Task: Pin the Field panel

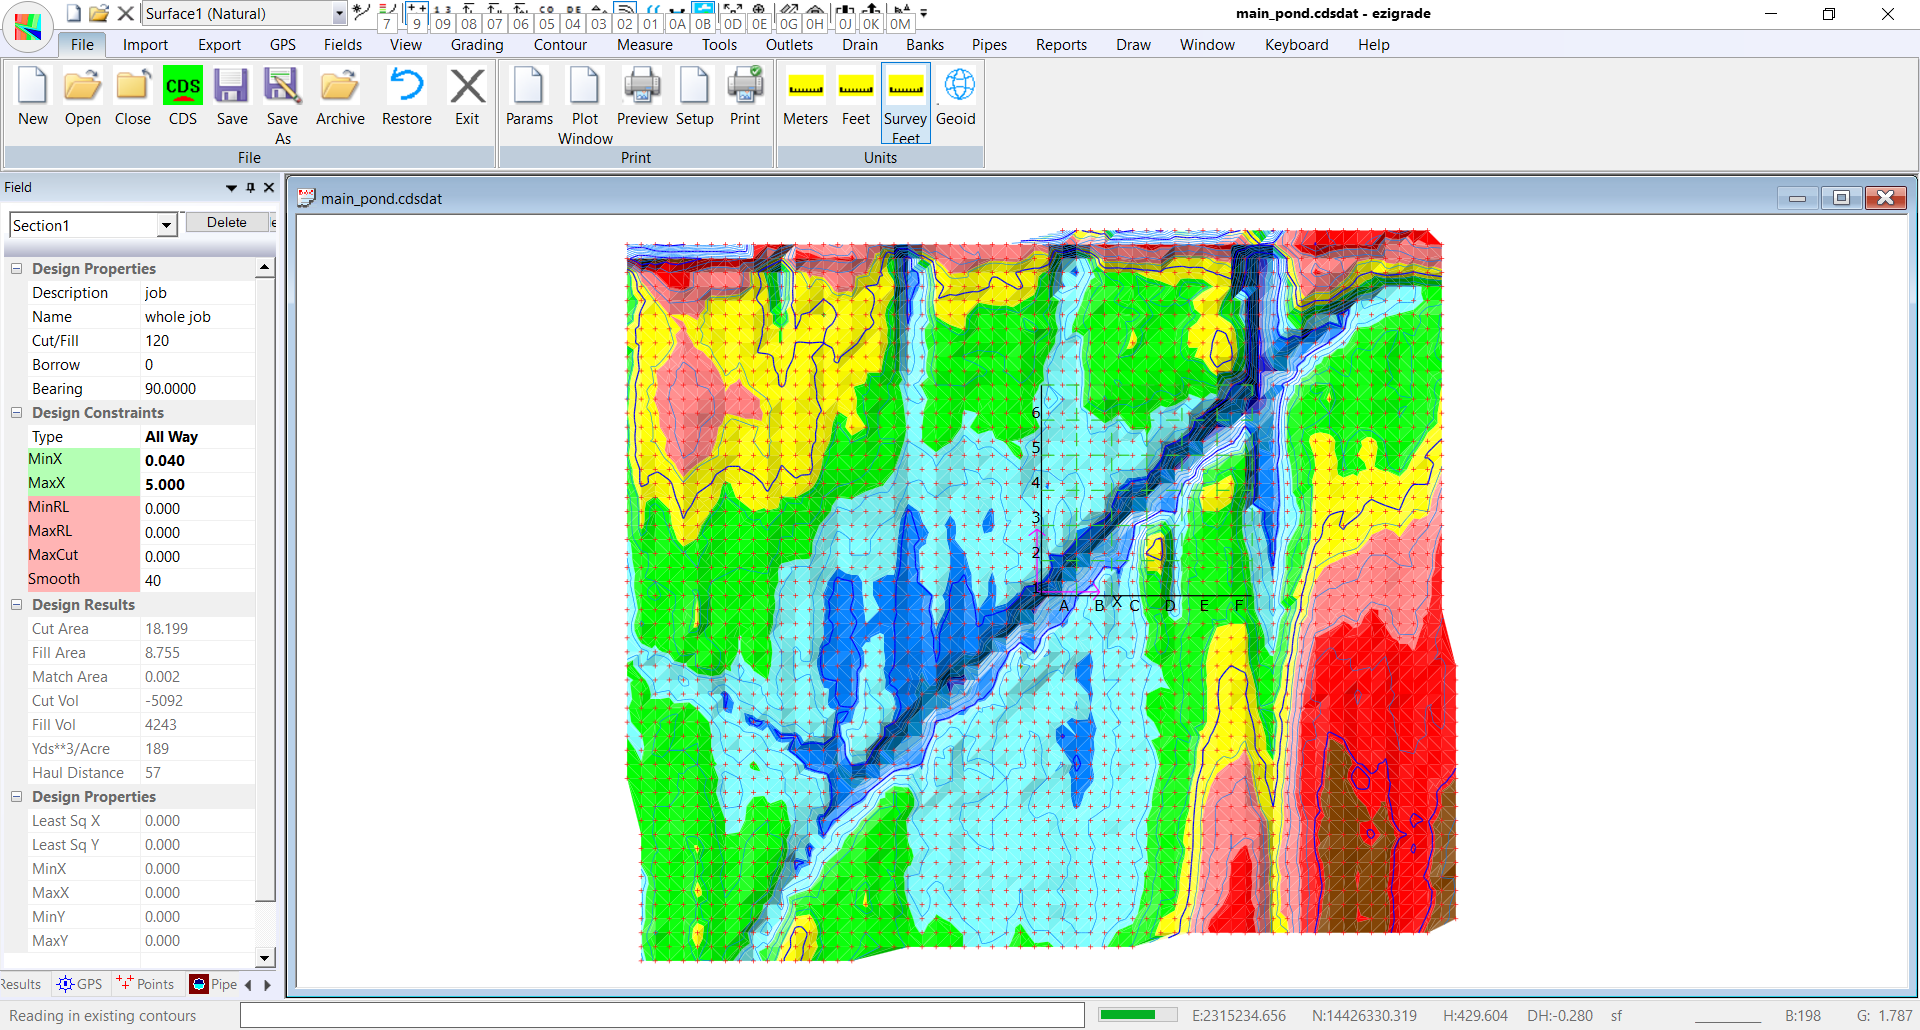Action: point(250,188)
